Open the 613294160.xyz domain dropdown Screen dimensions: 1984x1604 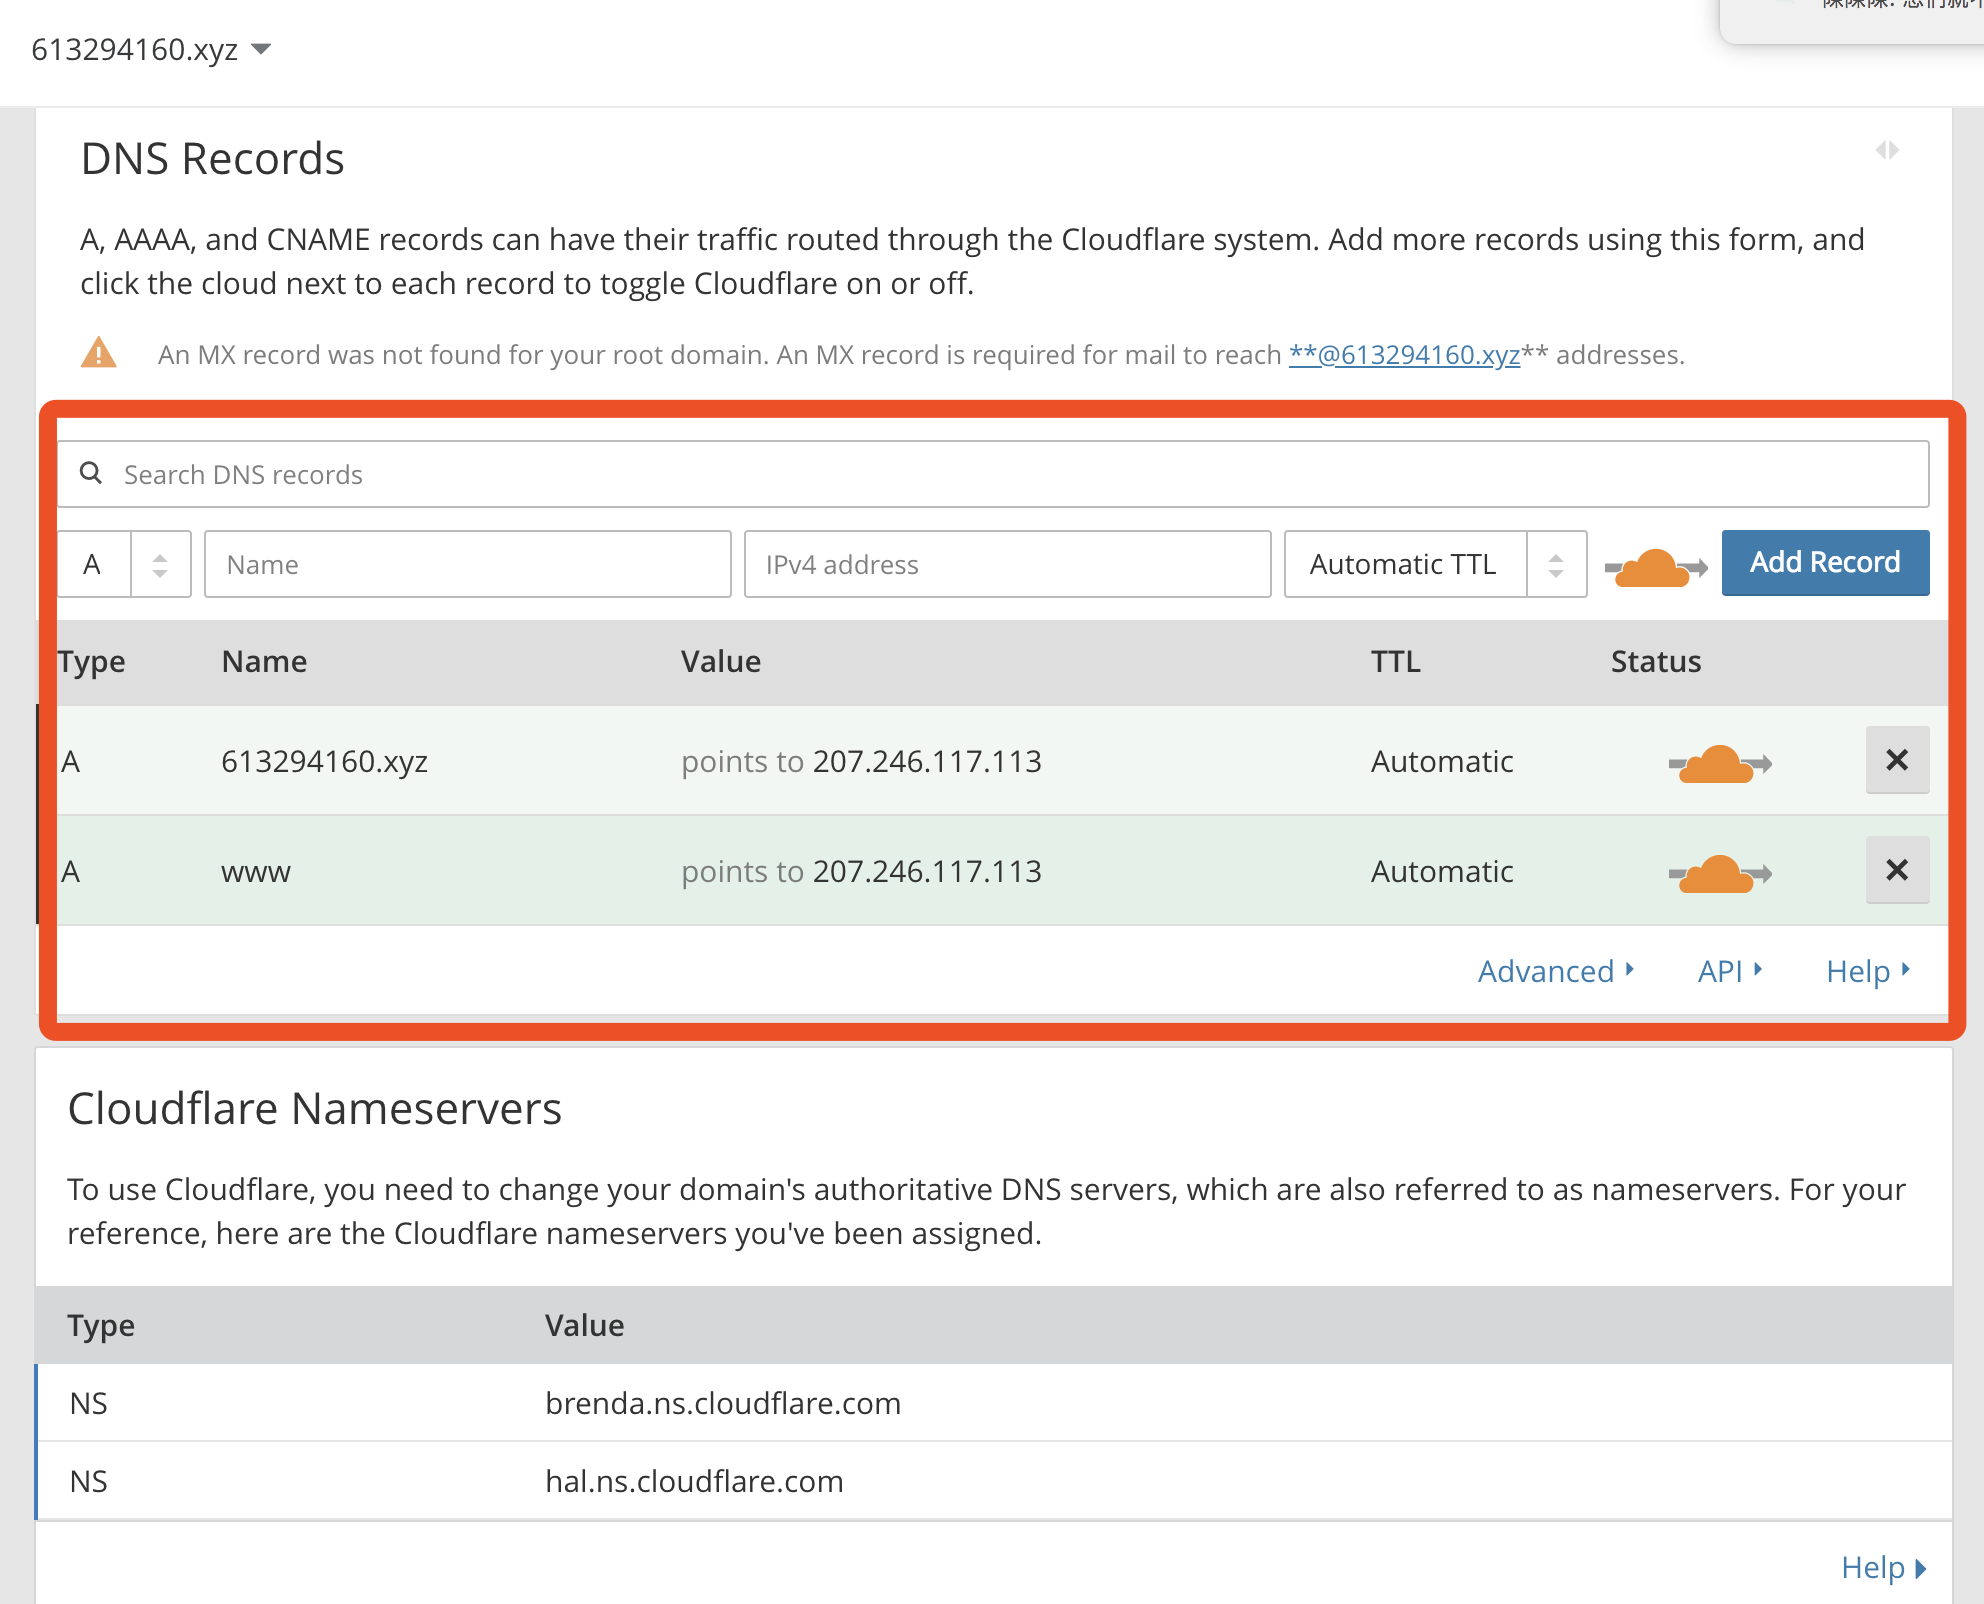coord(151,49)
